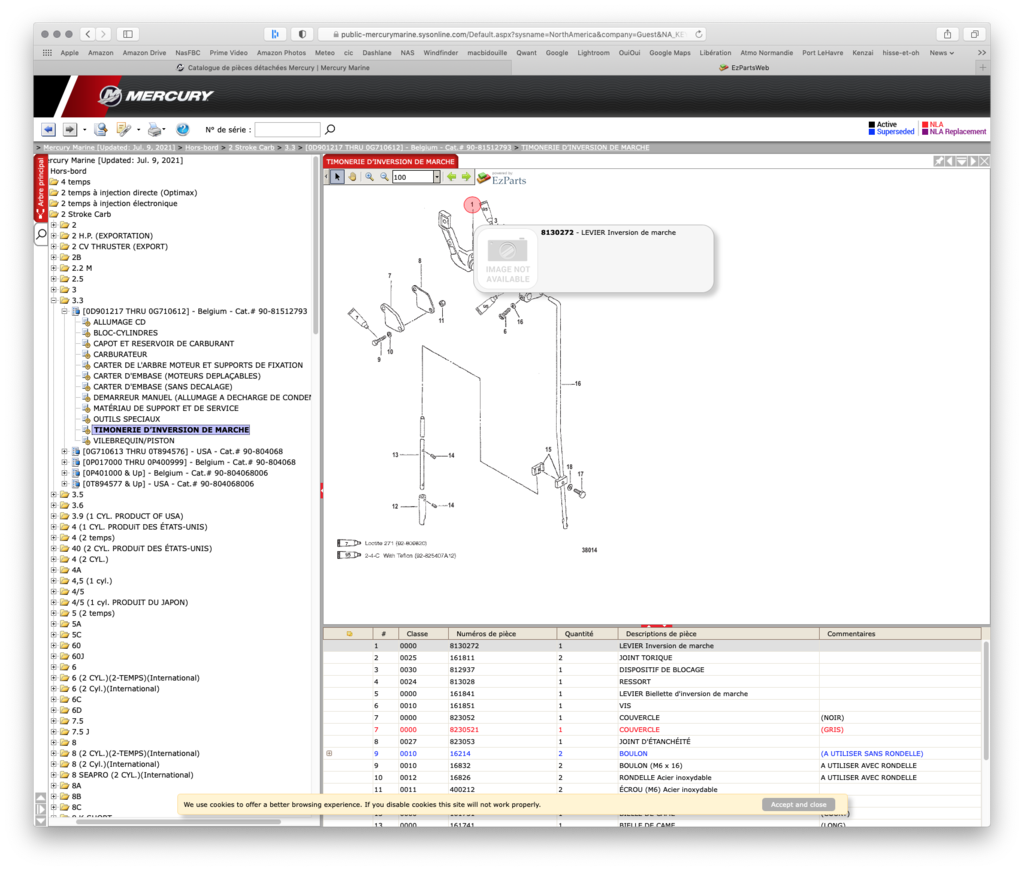Click Hors-bord breadcrumb link
1024x871 pixels.
click(x=201, y=148)
